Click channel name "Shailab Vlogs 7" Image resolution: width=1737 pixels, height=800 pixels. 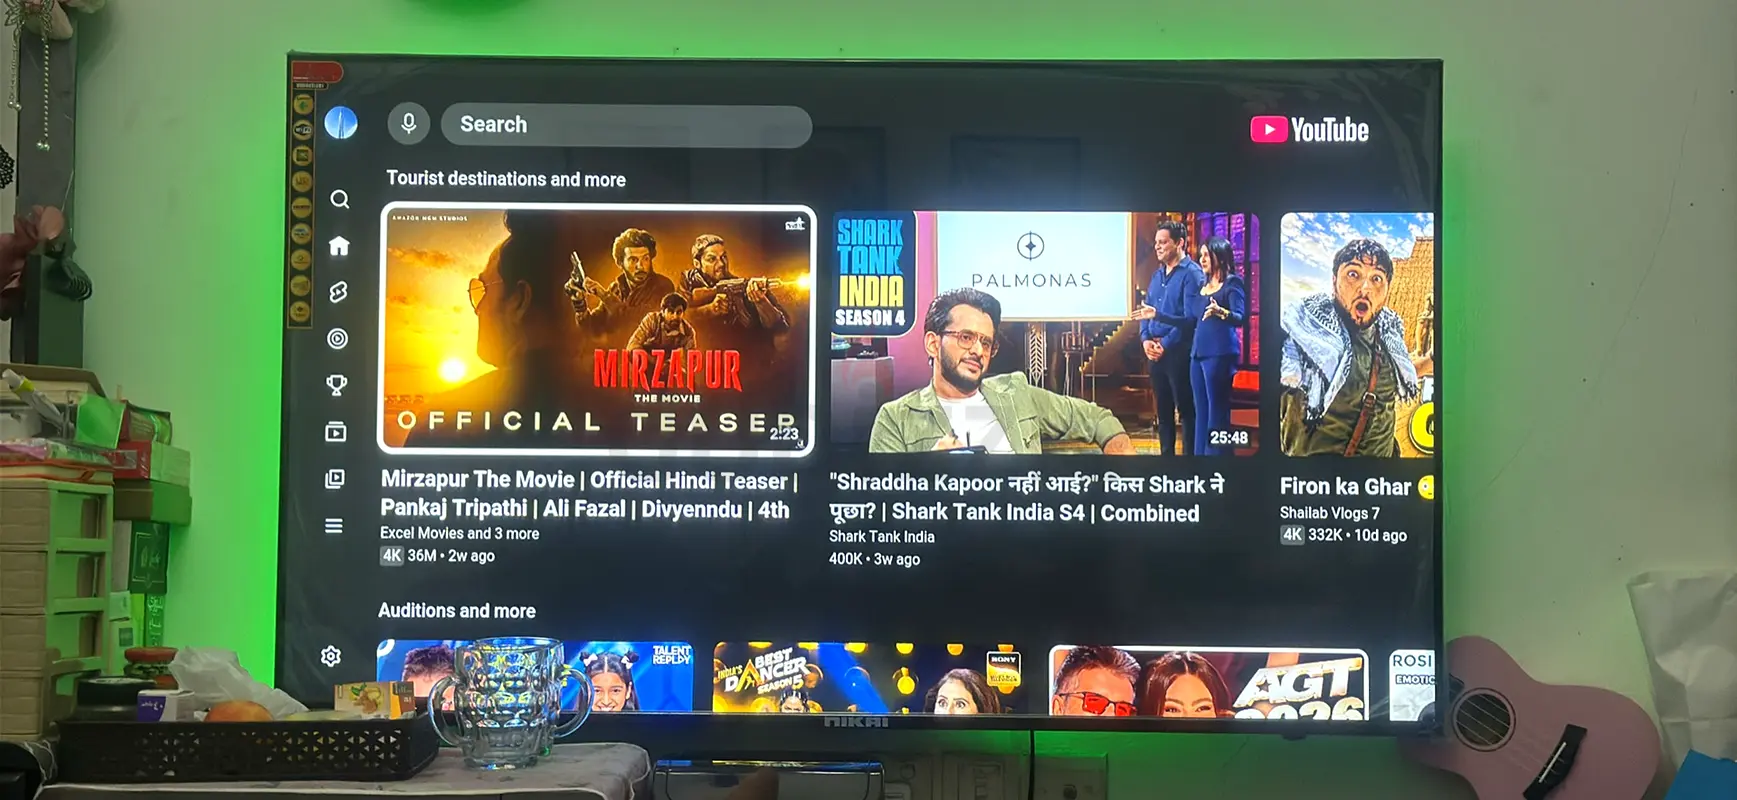coord(1330,513)
